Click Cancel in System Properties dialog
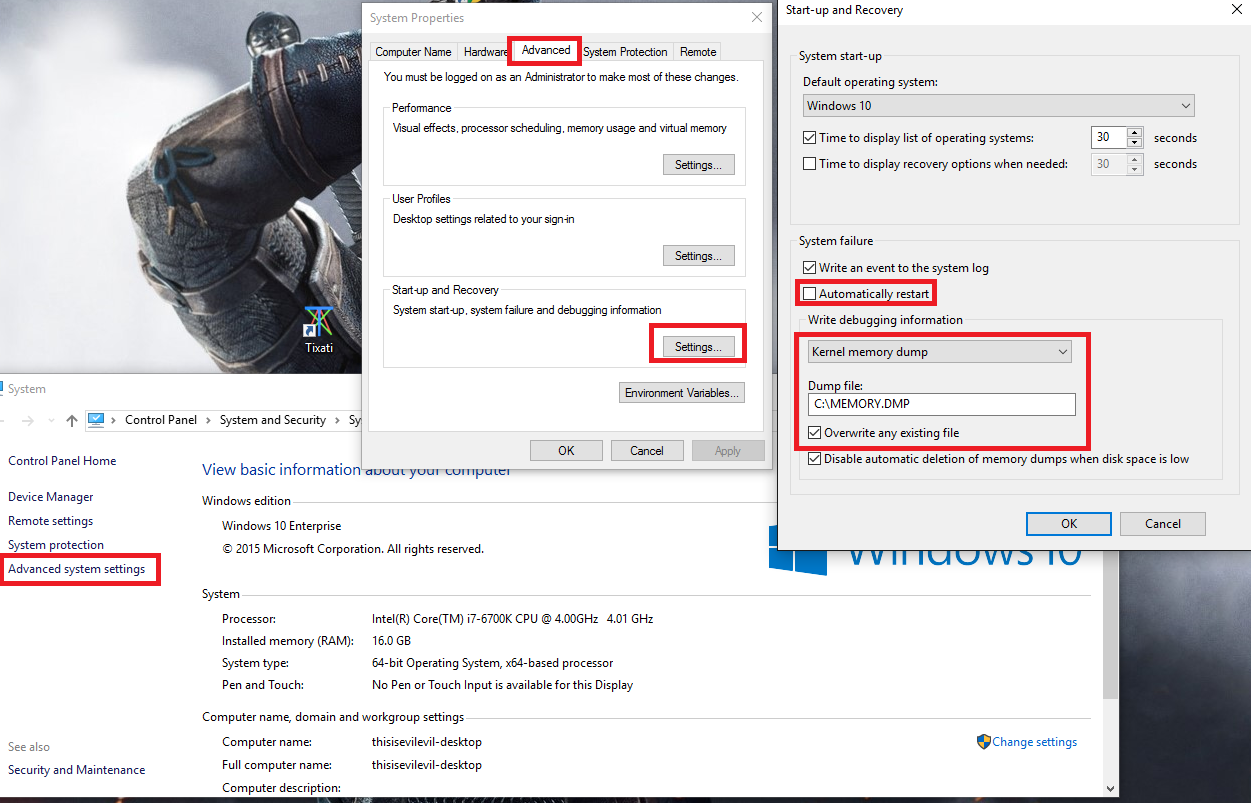Viewport: 1251px width, 803px height. tap(647, 451)
